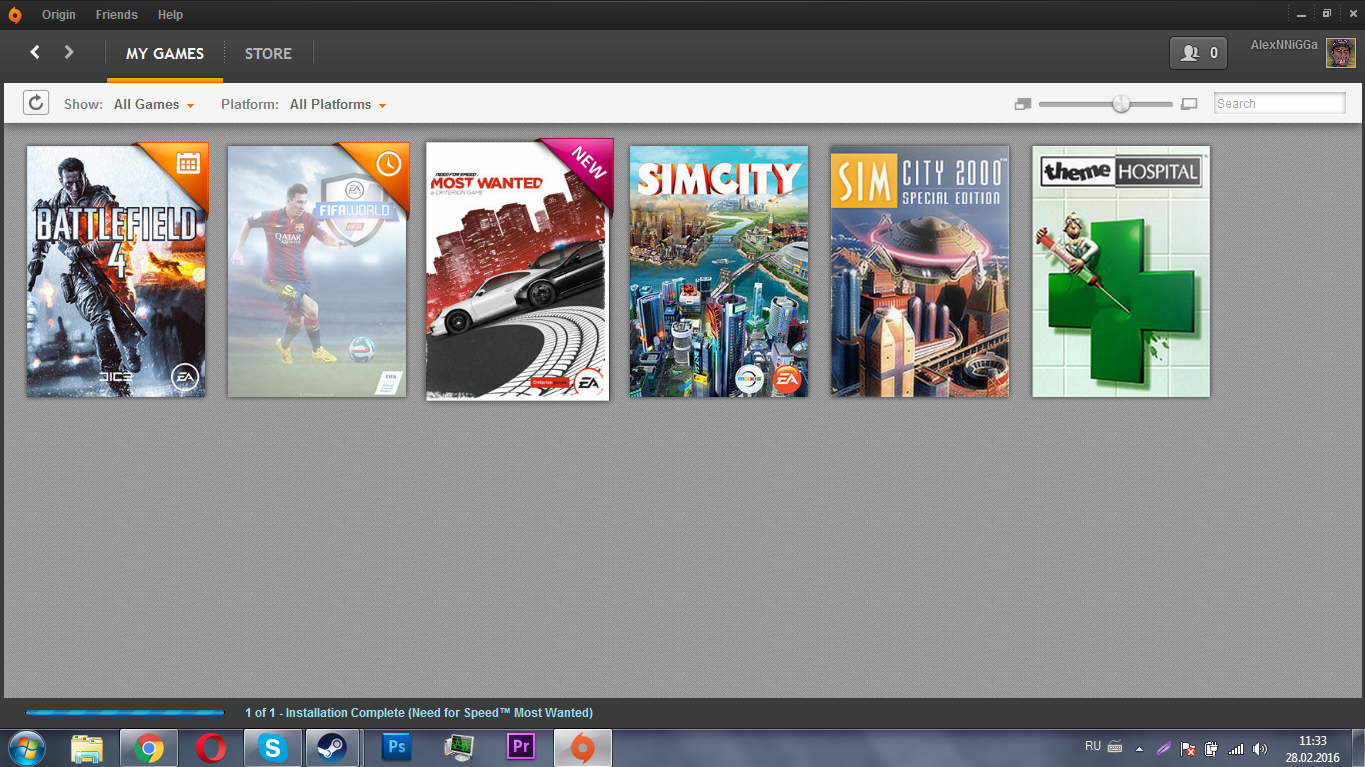Open Steam from taskbar

[x=331, y=748]
